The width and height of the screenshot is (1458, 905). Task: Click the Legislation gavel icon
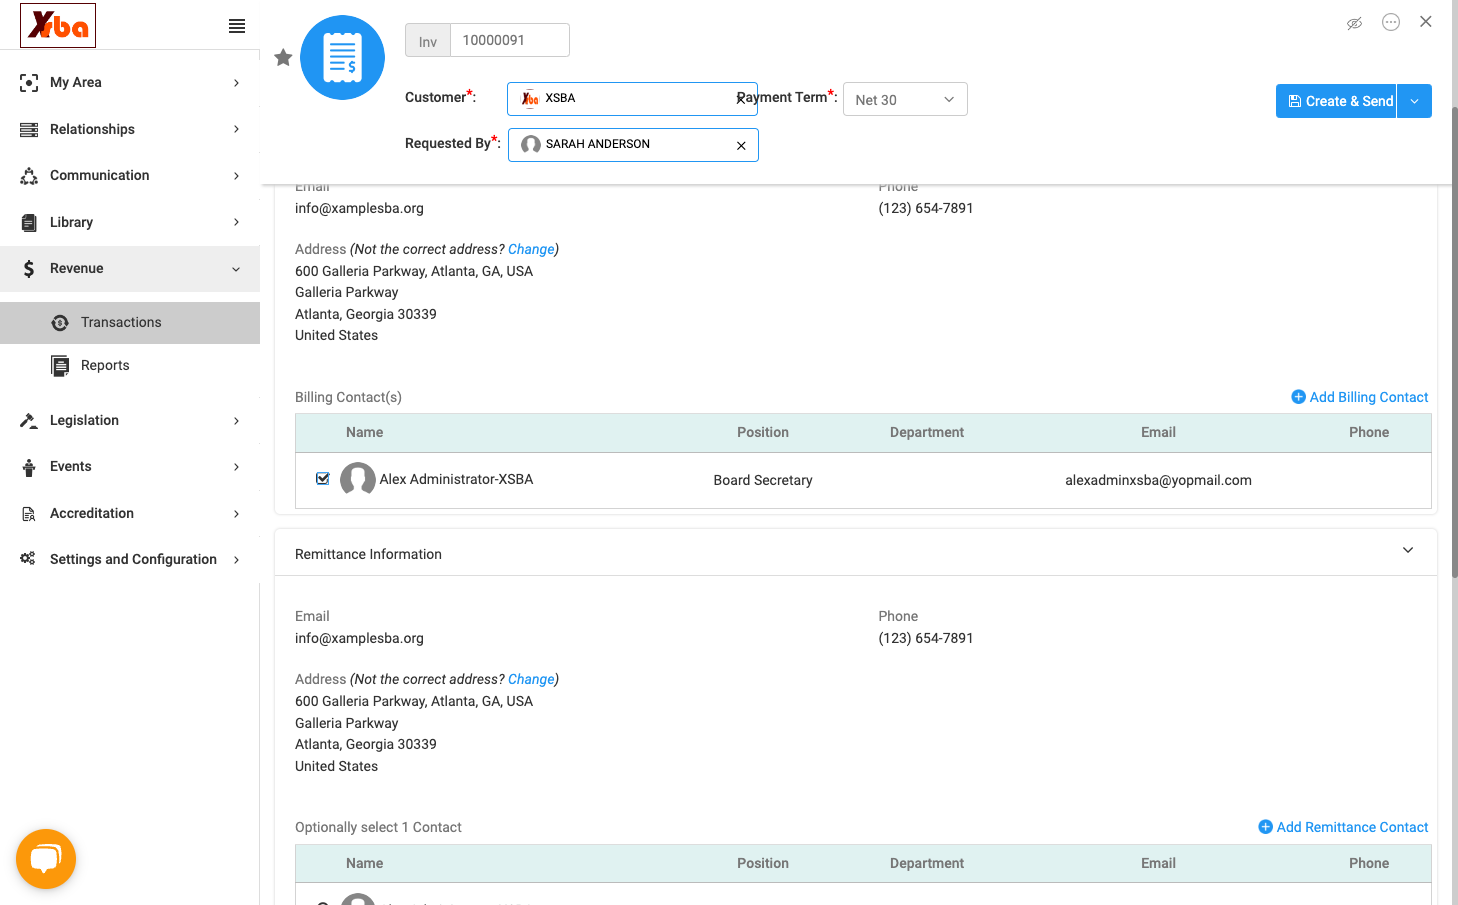tap(29, 421)
